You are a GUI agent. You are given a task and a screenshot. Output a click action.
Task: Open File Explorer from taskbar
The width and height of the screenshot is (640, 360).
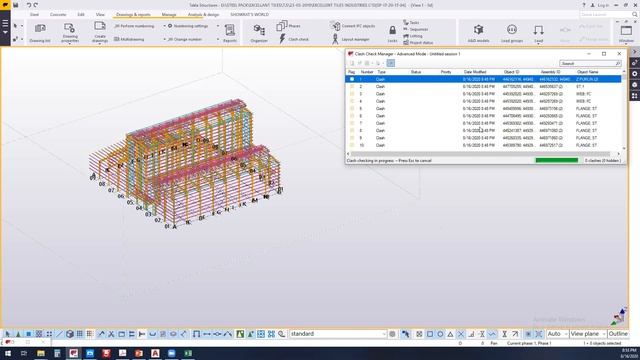pyautogui.click(x=41, y=353)
